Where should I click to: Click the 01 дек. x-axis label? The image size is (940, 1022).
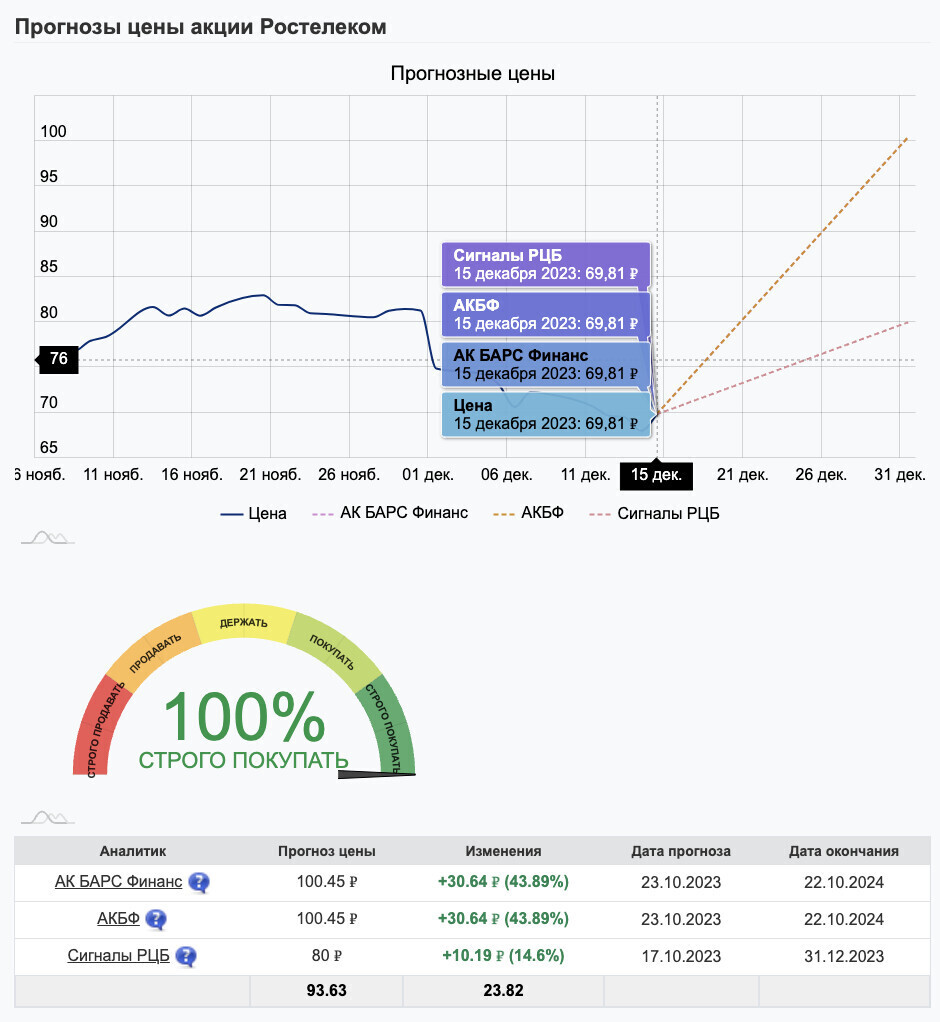click(428, 474)
